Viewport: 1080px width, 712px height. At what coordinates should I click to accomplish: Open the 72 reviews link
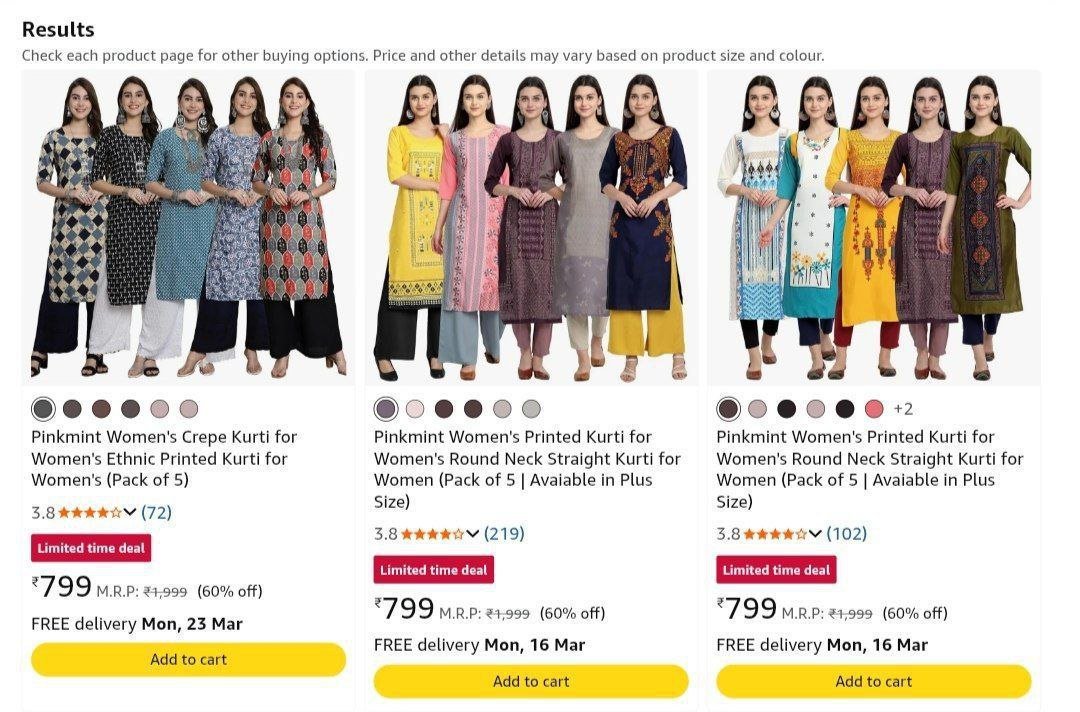[x=156, y=513]
